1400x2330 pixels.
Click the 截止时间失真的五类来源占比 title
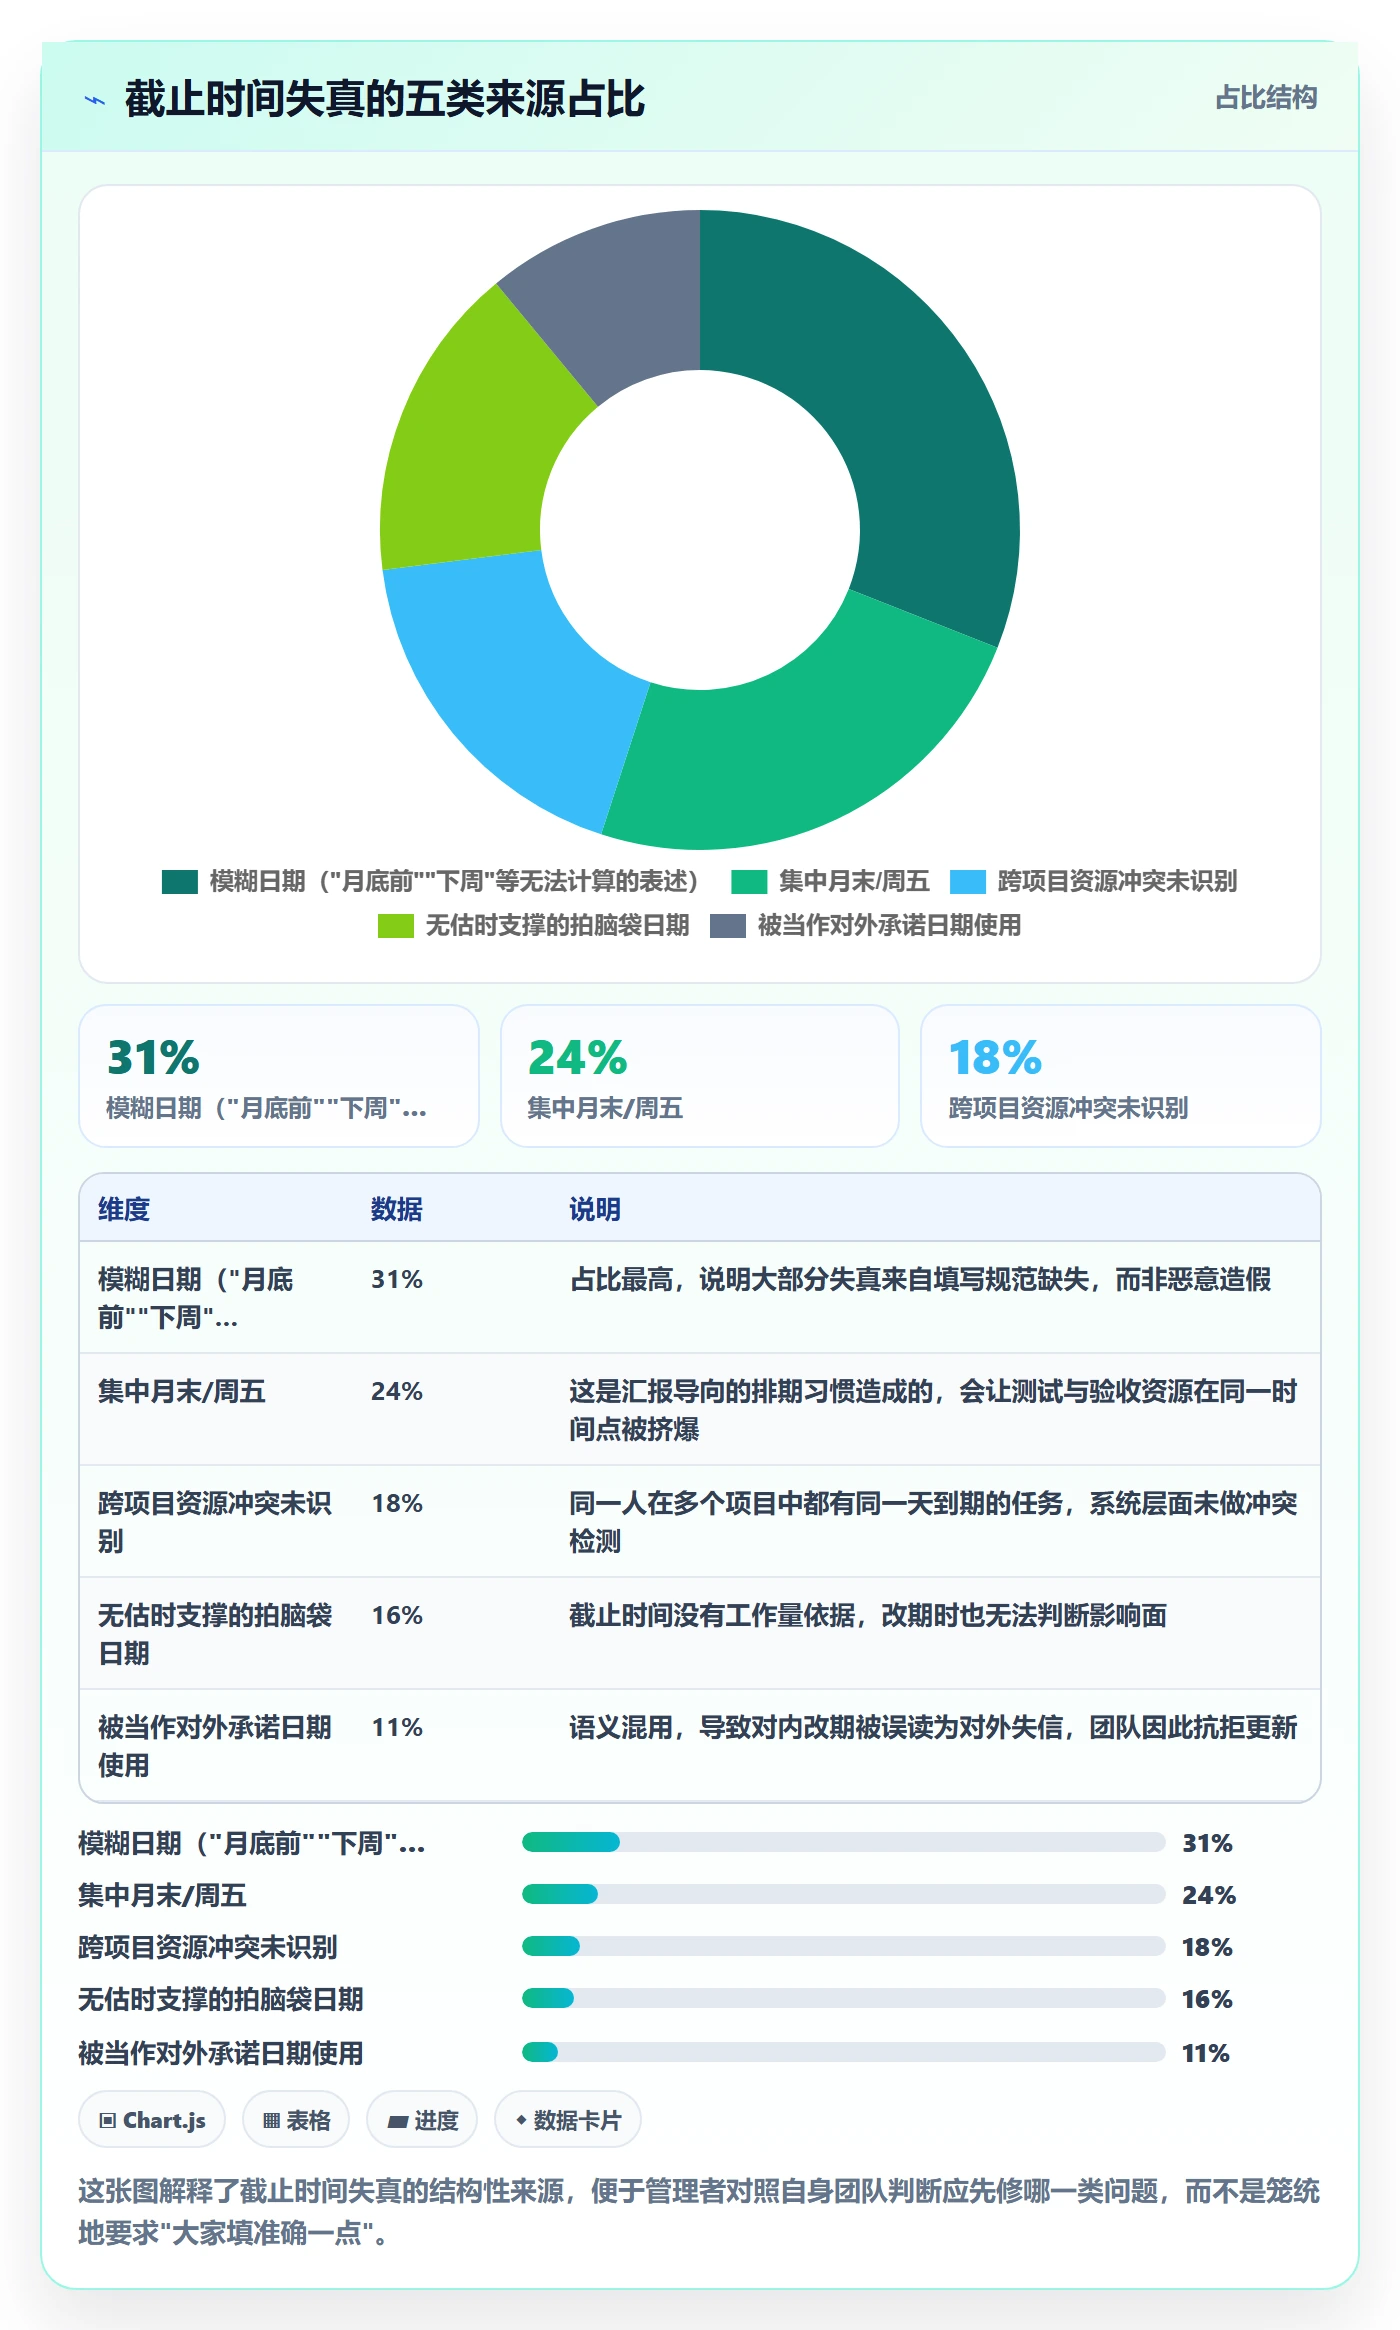point(385,99)
